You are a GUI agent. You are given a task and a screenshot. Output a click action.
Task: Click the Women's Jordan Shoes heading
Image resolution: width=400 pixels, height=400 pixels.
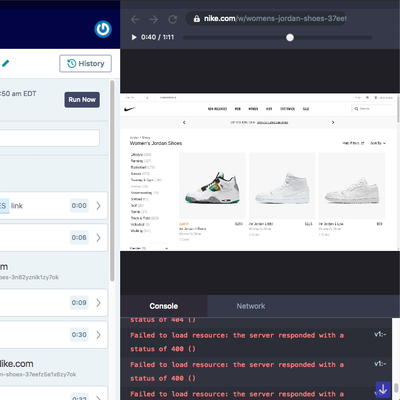tap(156, 143)
